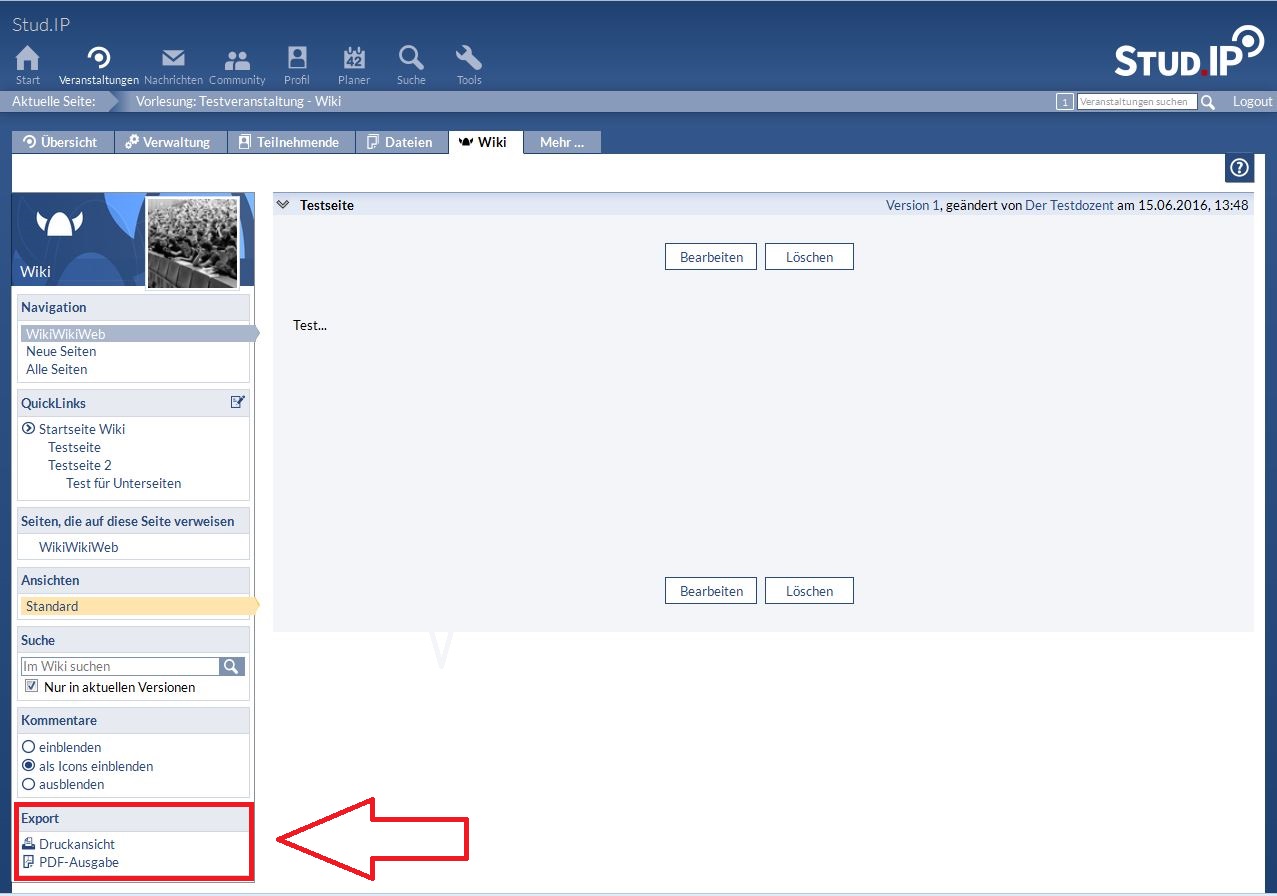1277x896 pixels.
Task: Click the help question mark icon
Action: (x=1239, y=168)
